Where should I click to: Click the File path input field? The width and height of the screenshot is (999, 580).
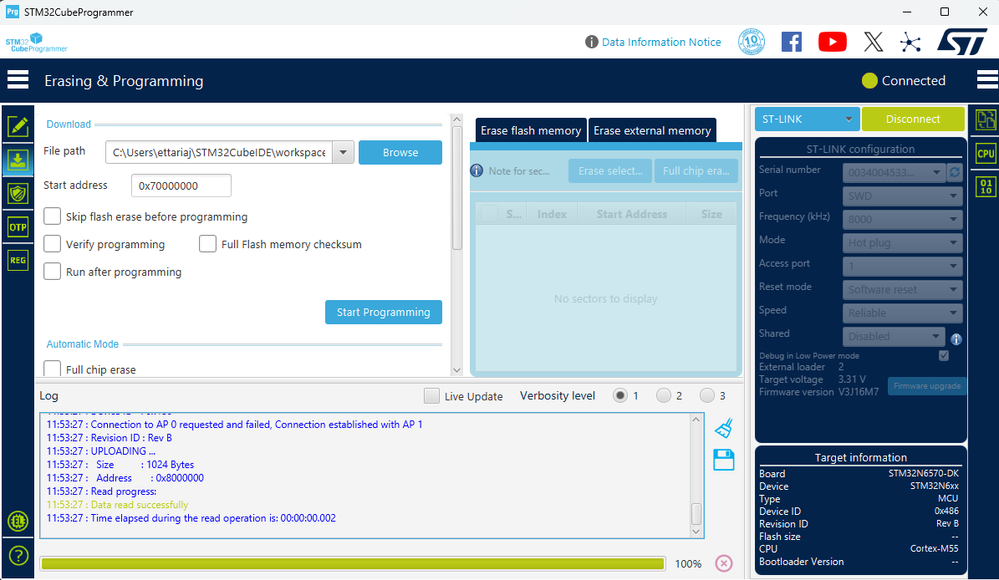pyautogui.click(x=219, y=152)
